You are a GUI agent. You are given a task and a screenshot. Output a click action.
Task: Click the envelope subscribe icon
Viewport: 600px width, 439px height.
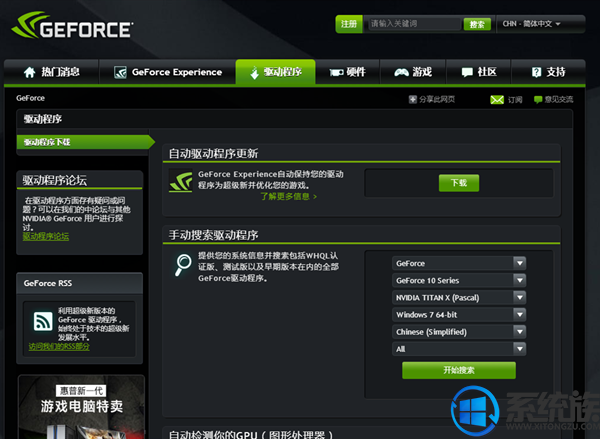pyautogui.click(x=497, y=100)
